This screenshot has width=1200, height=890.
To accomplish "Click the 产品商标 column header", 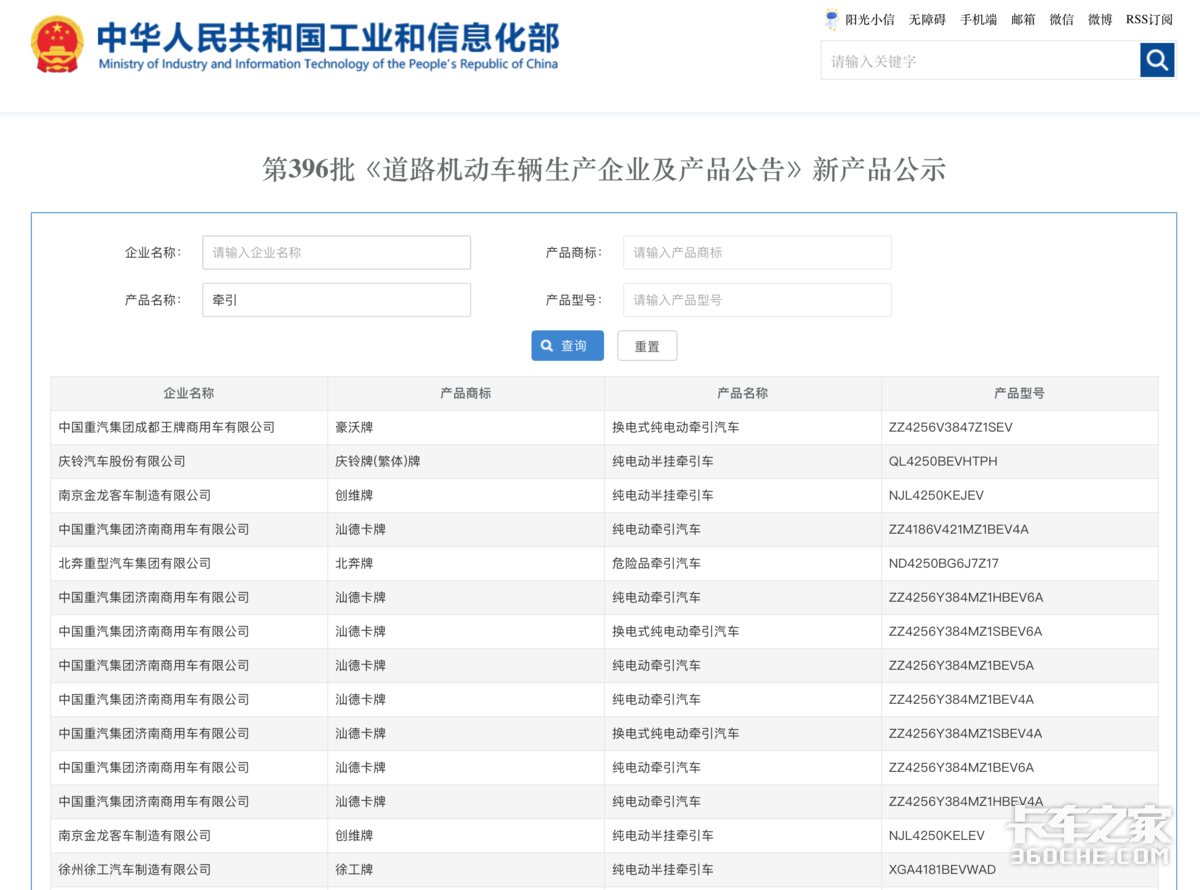I will pos(466,393).
